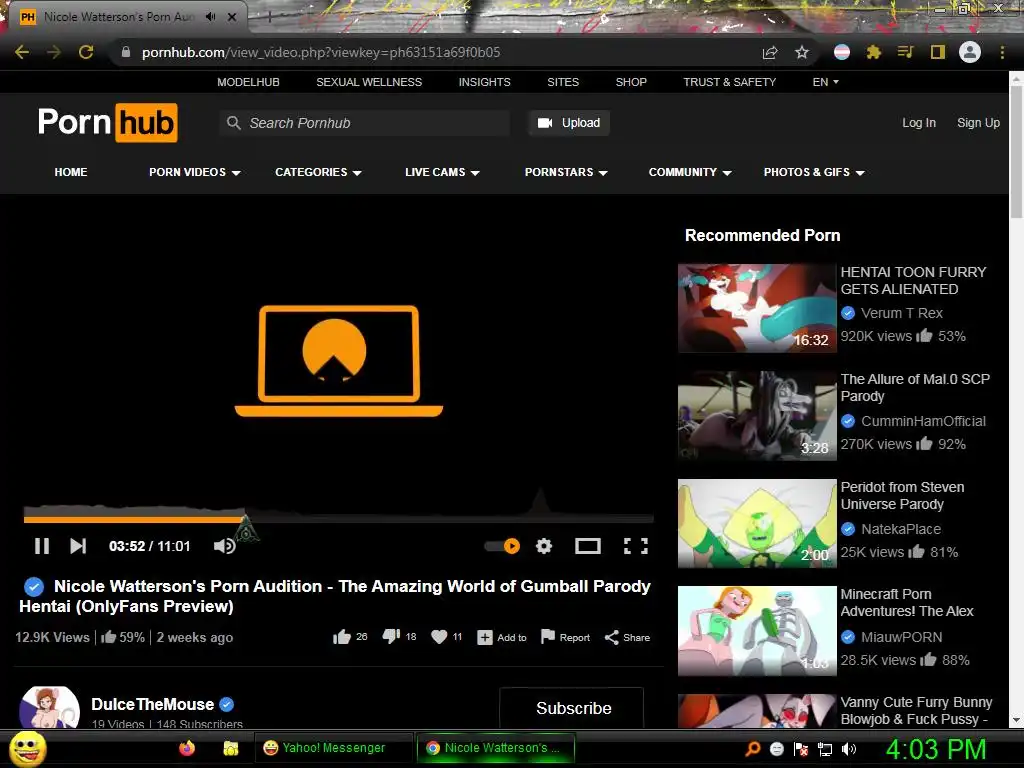Toggle the browser side panel icon

pyautogui.click(x=937, y=52)
